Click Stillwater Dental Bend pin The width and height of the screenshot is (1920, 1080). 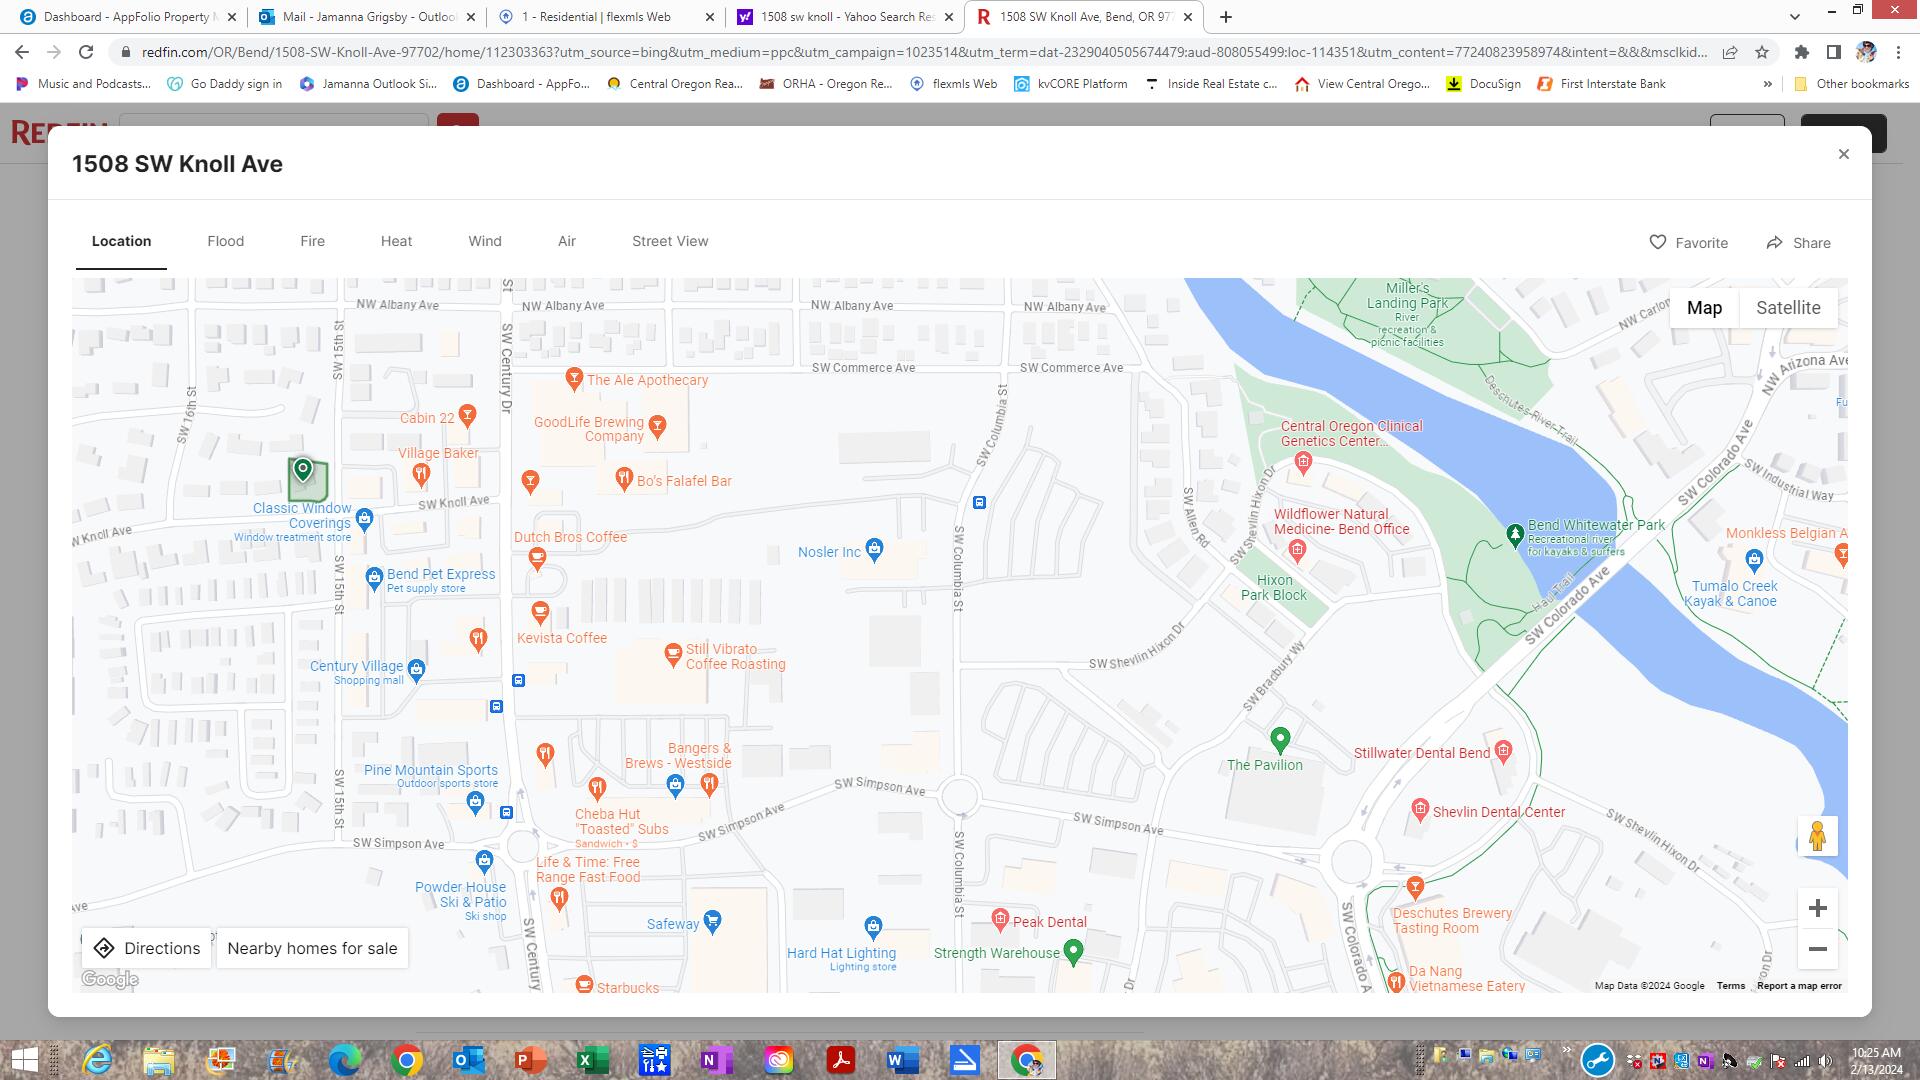click(1504, 751)
